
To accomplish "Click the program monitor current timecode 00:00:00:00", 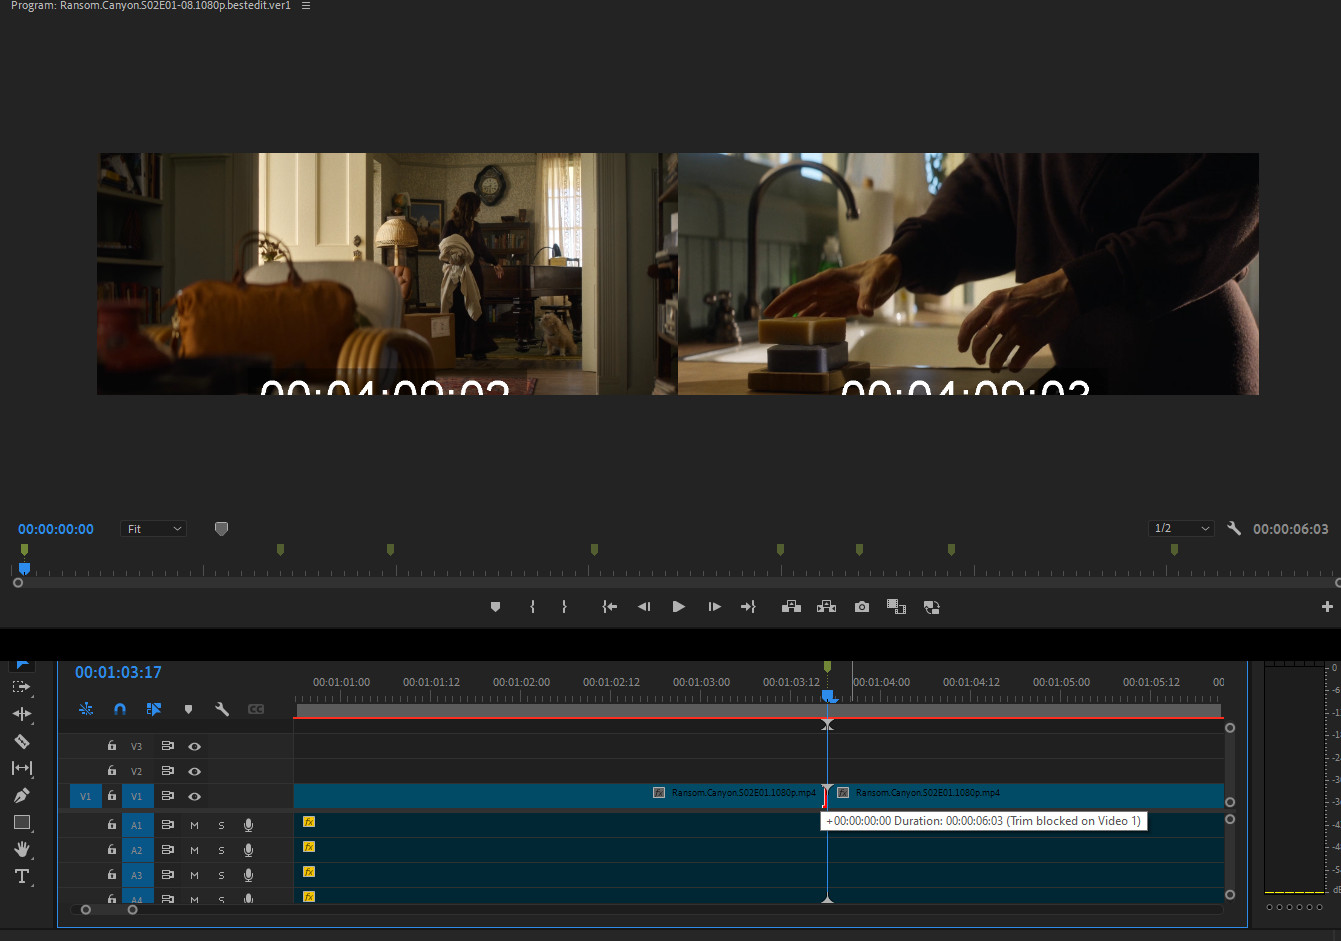I will (56, 529).
